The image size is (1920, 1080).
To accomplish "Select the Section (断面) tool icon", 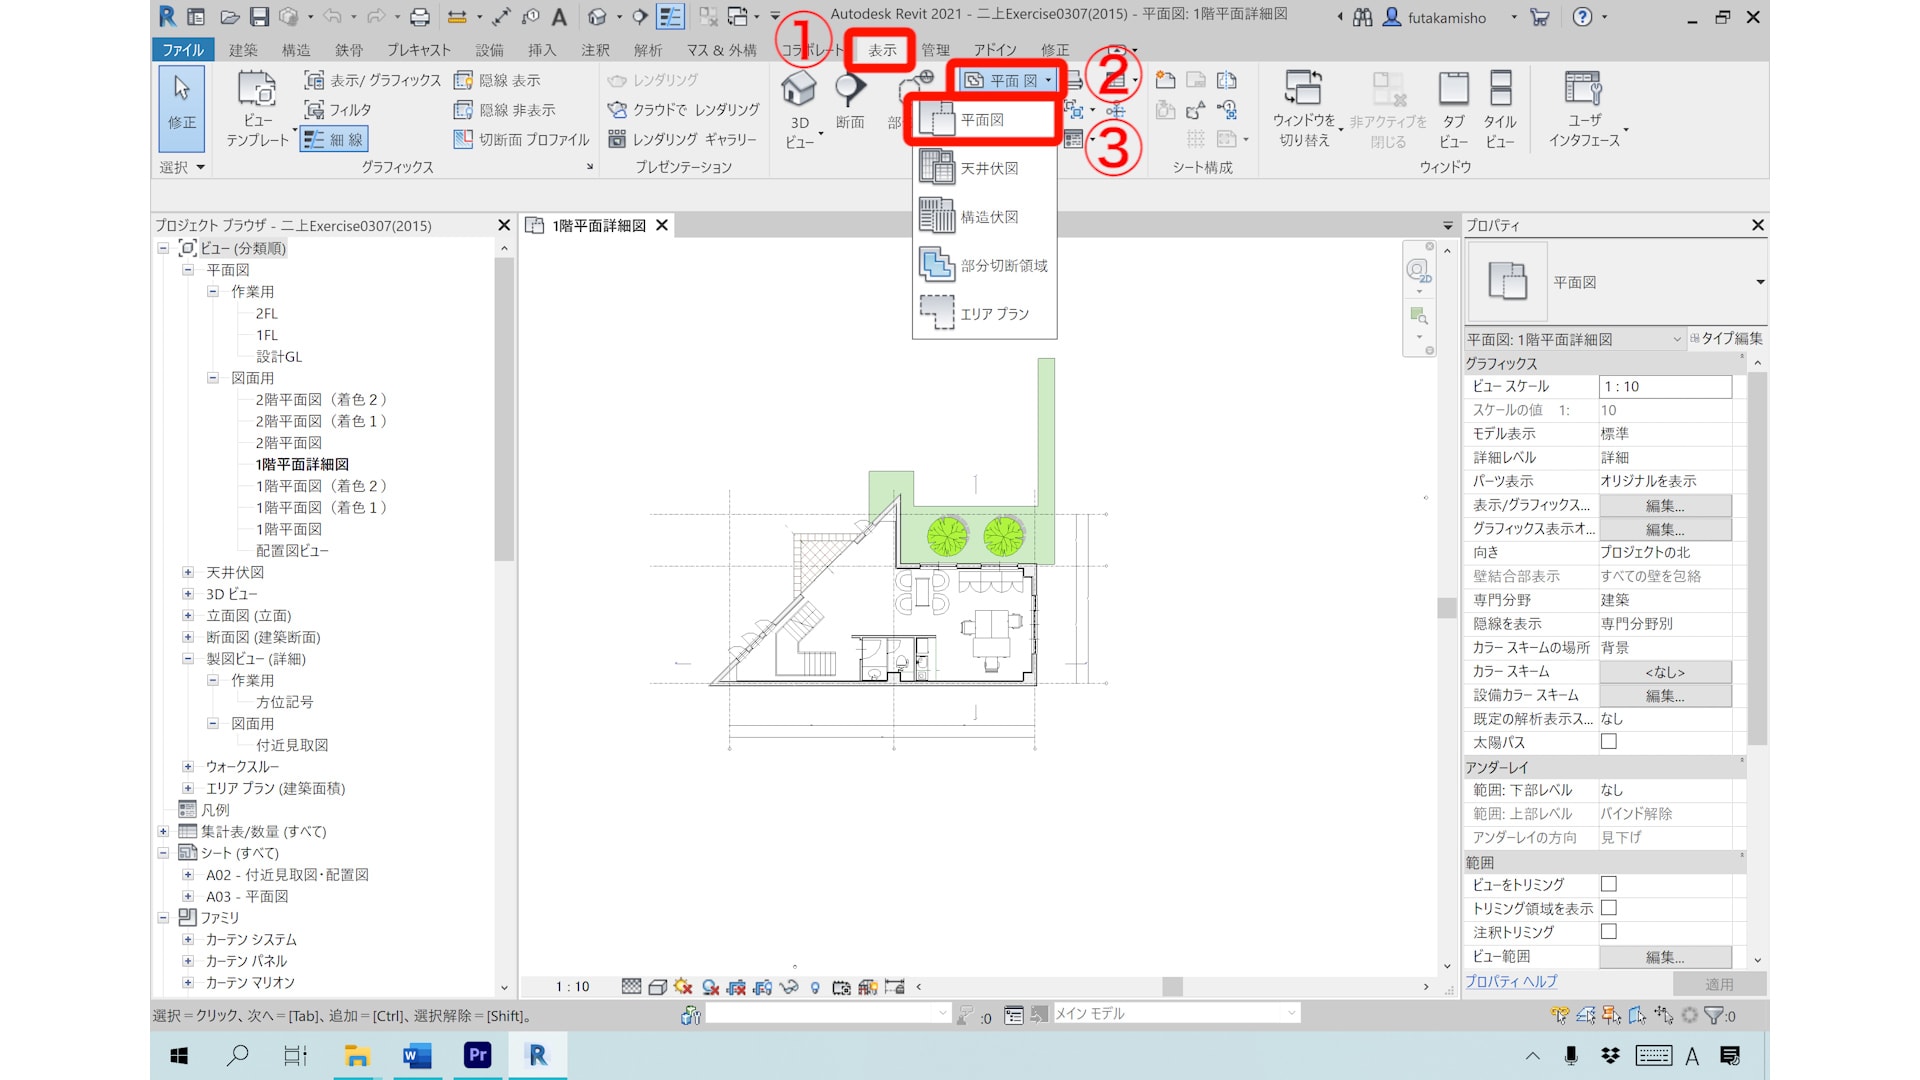I will click(850, 90).
